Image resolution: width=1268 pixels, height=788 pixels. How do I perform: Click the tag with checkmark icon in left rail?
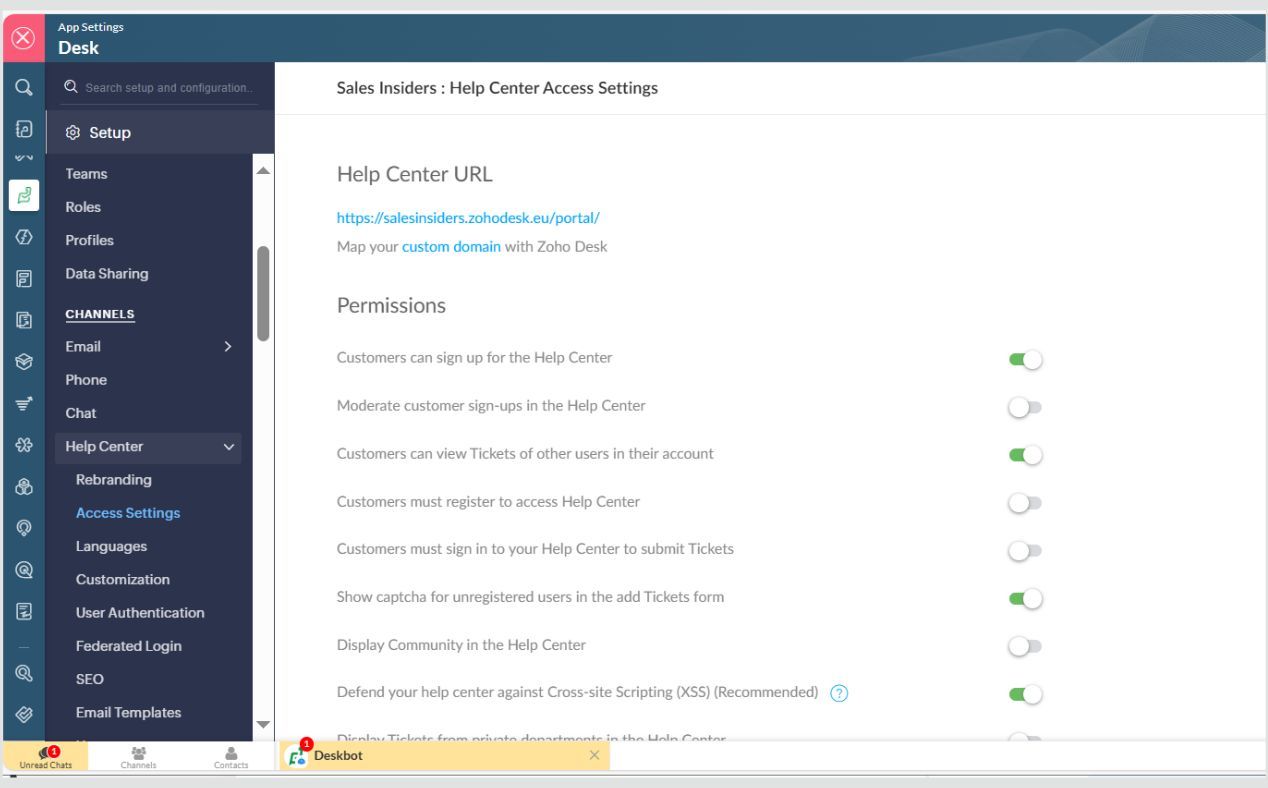22,715
